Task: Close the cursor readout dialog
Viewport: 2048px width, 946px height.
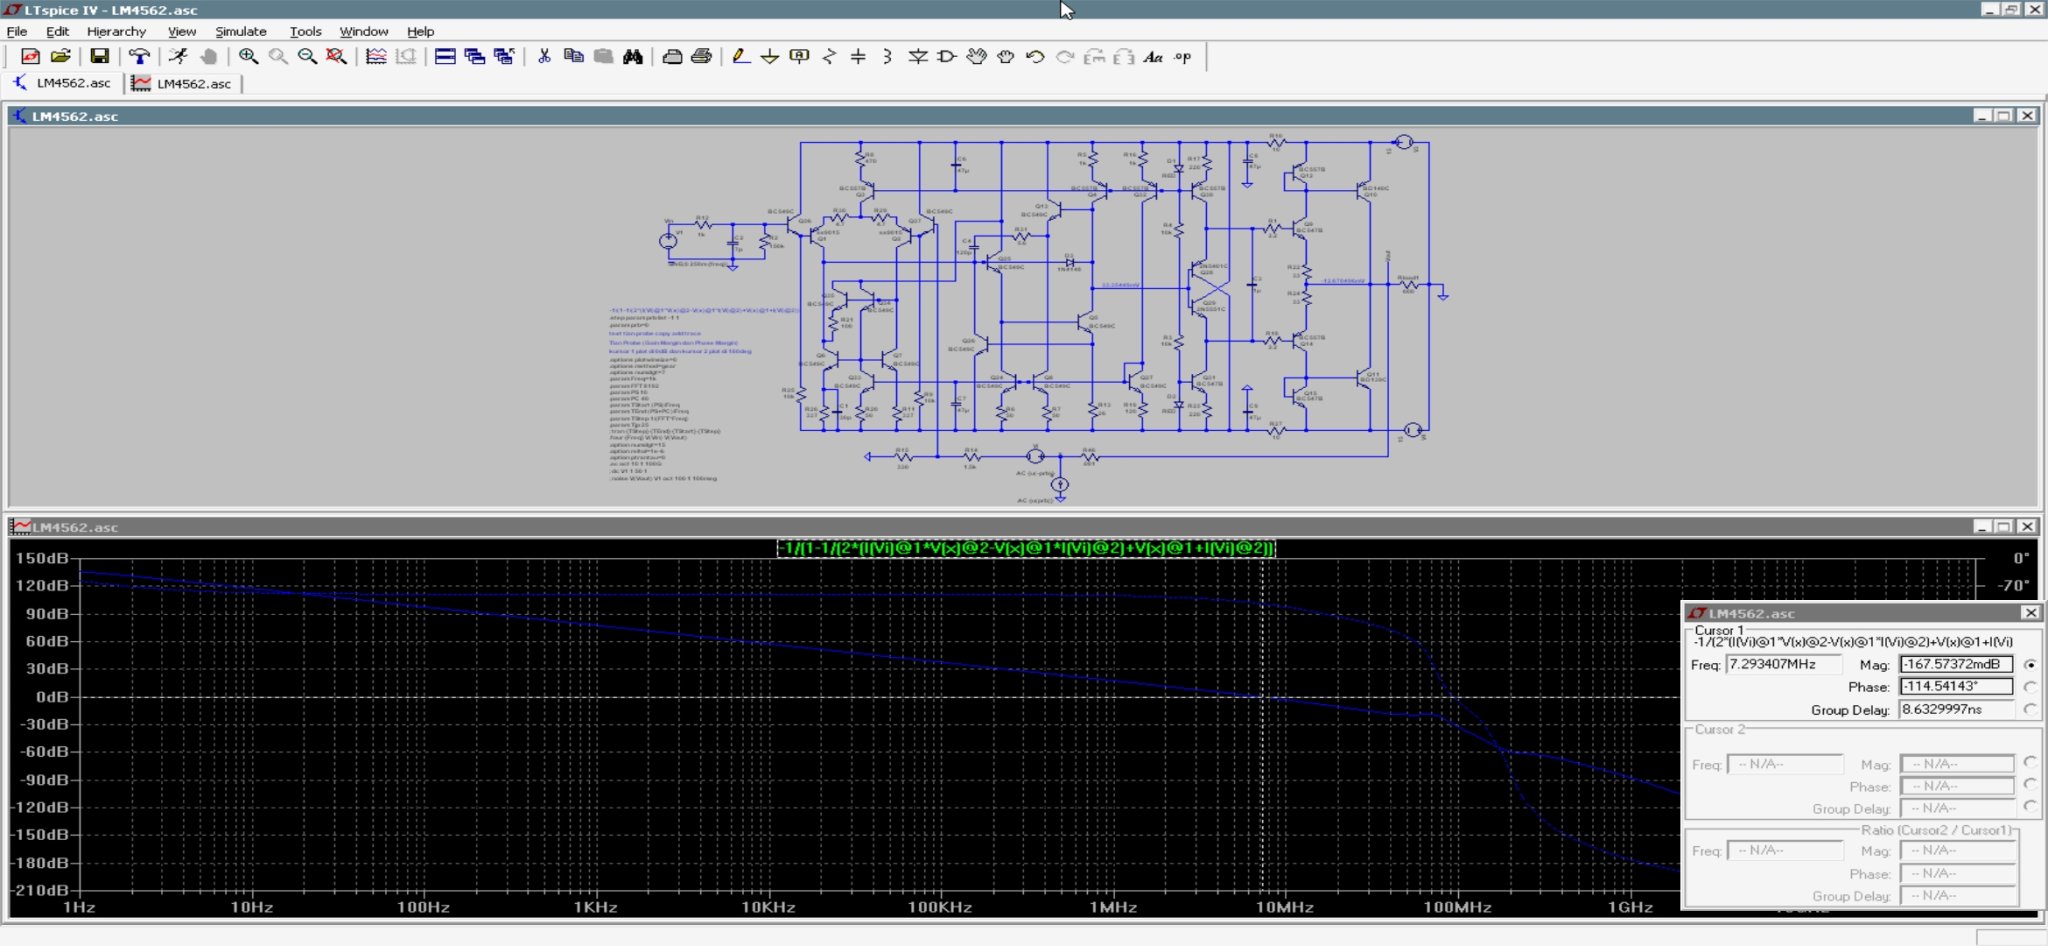Action: (x=2030, y=613)
